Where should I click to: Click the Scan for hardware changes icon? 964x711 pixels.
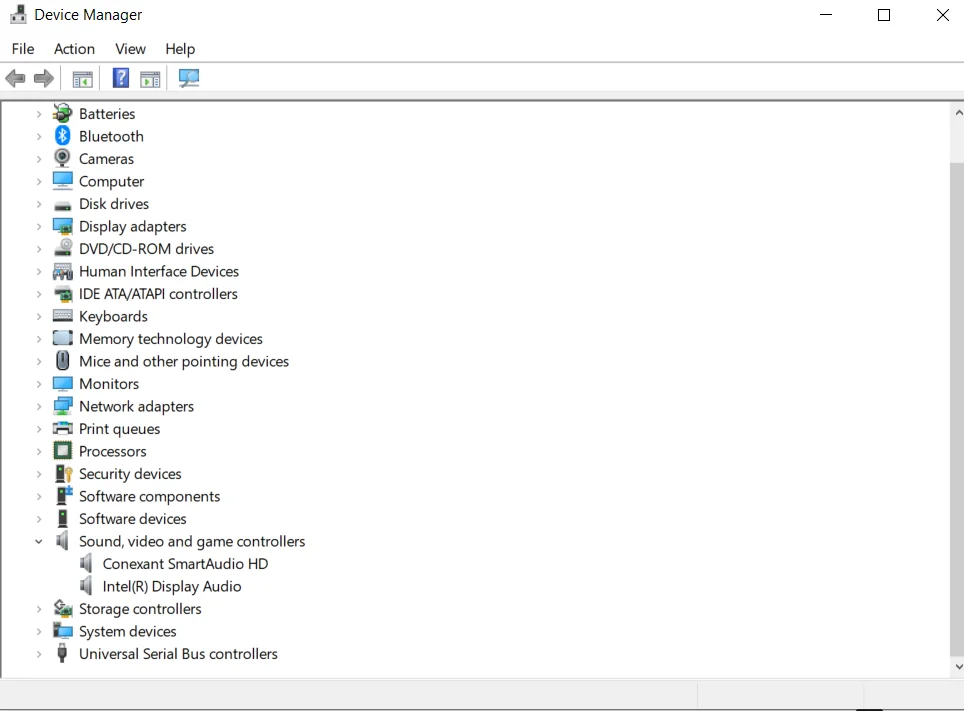pos(189,78)
